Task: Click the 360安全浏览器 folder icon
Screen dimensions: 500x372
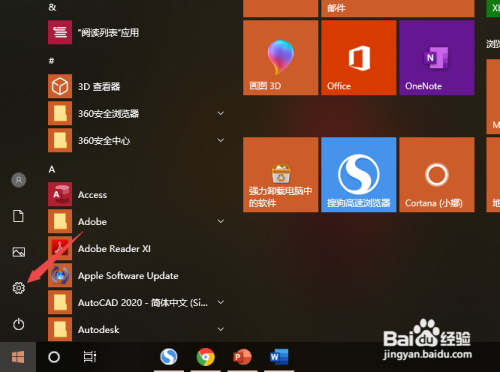Action: pos(60,113)
